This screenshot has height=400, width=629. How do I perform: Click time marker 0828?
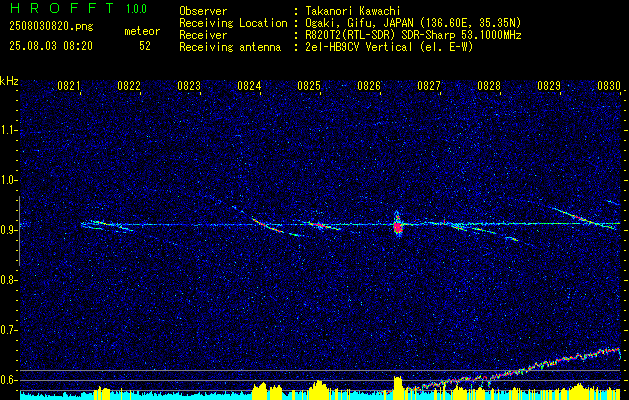pos(489,86)
